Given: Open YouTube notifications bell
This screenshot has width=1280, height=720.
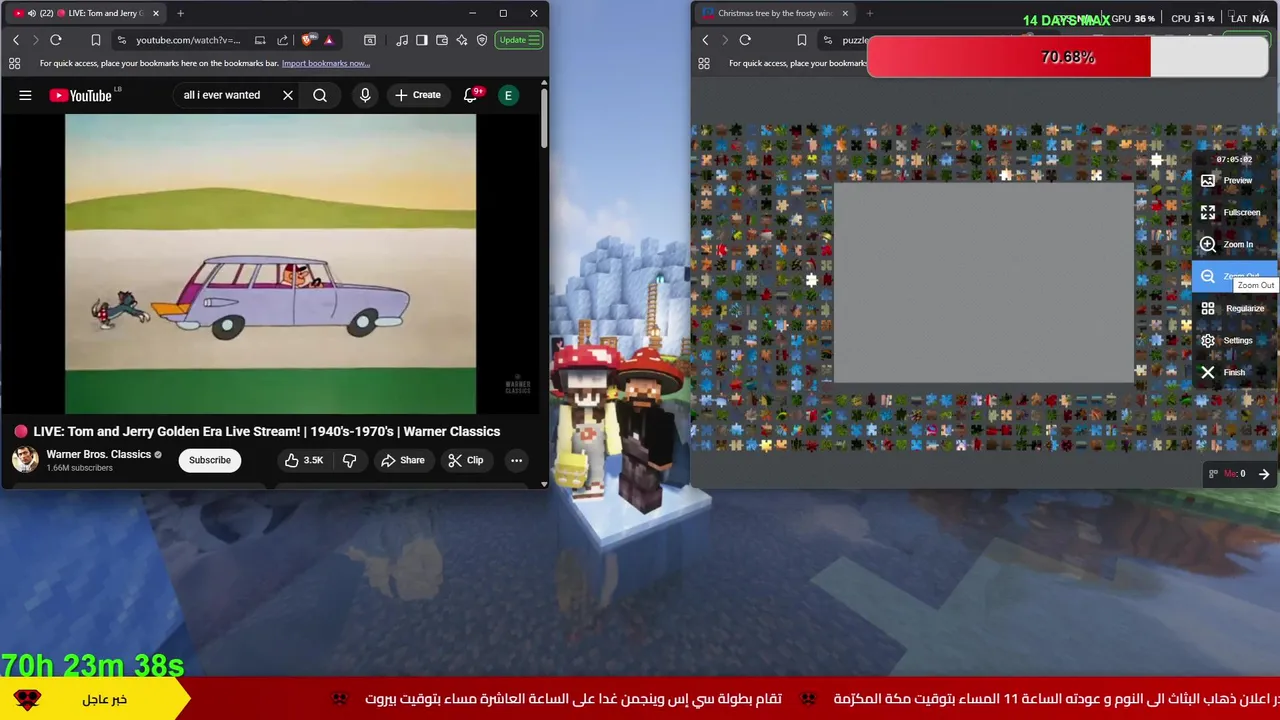Looking at the screenshot, I should coord(471,95).
